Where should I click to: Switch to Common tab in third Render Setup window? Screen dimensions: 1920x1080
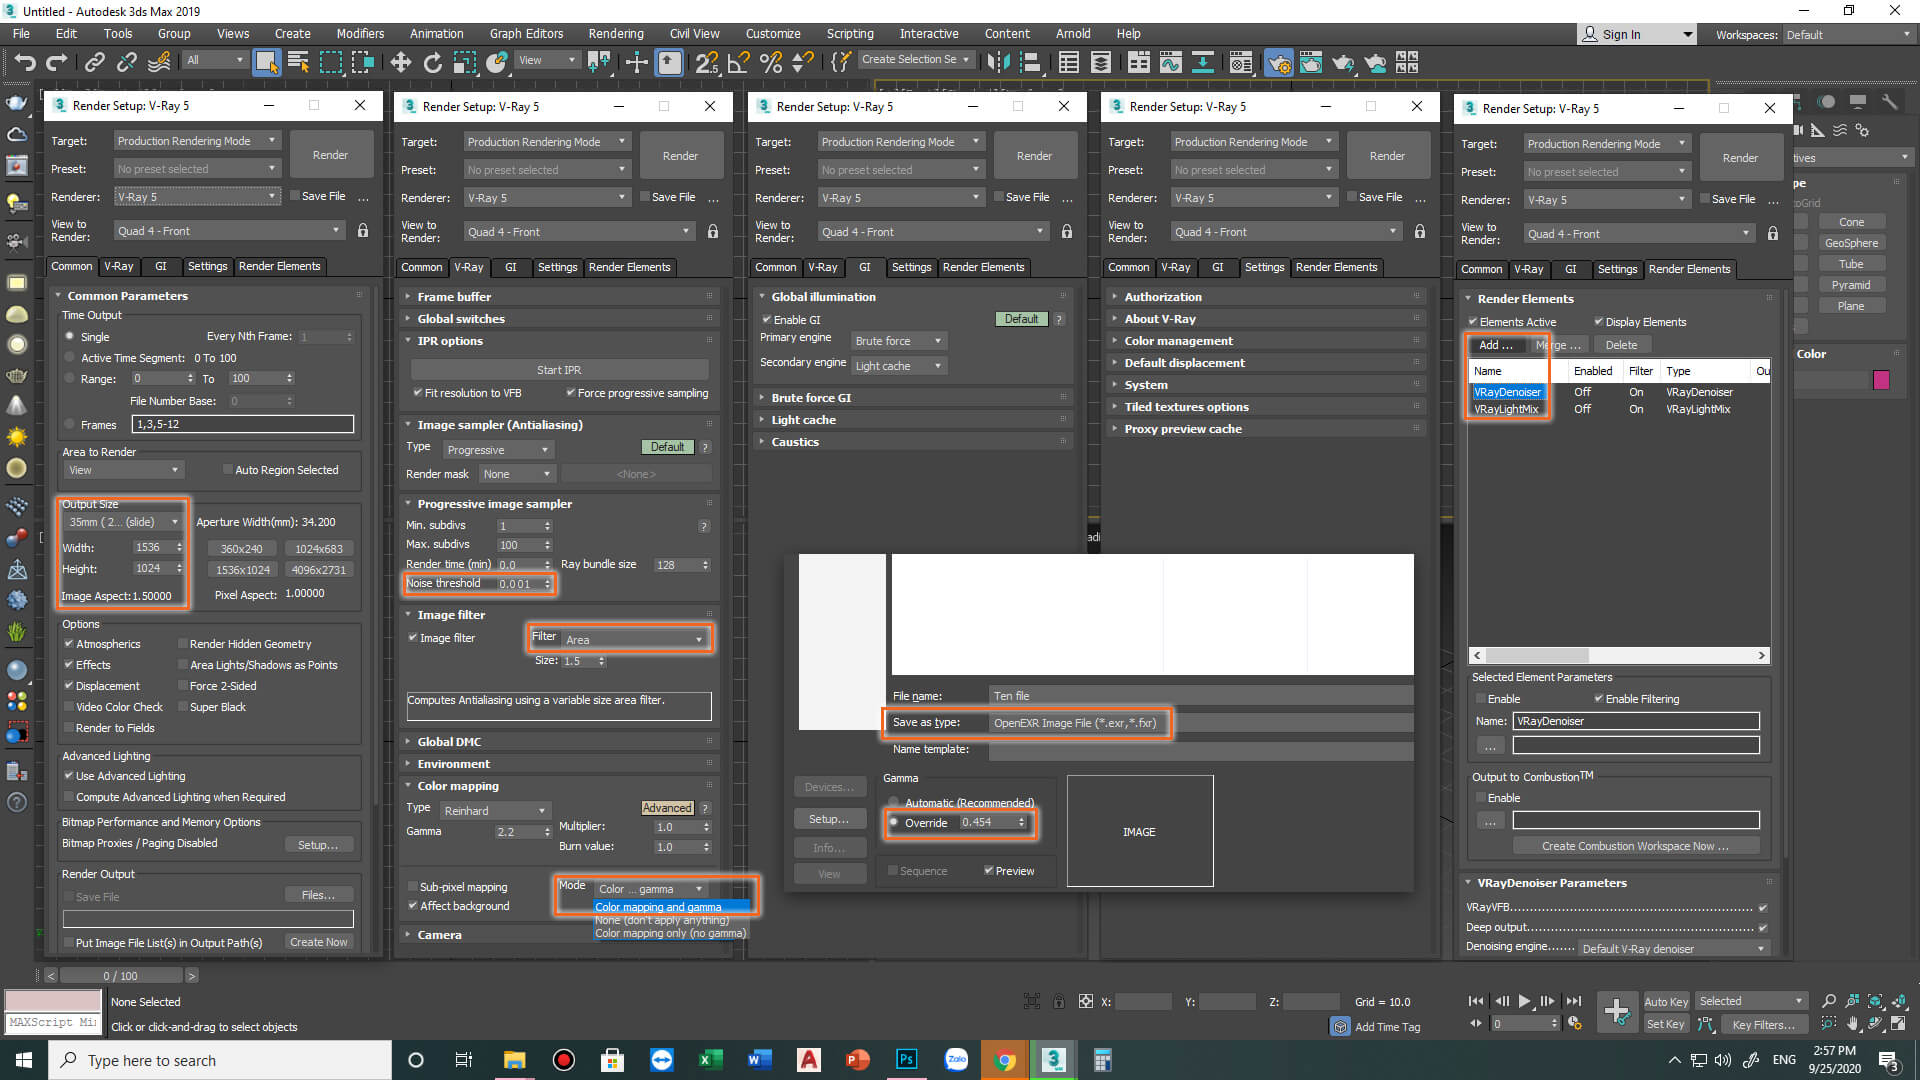tap(776, 267)
